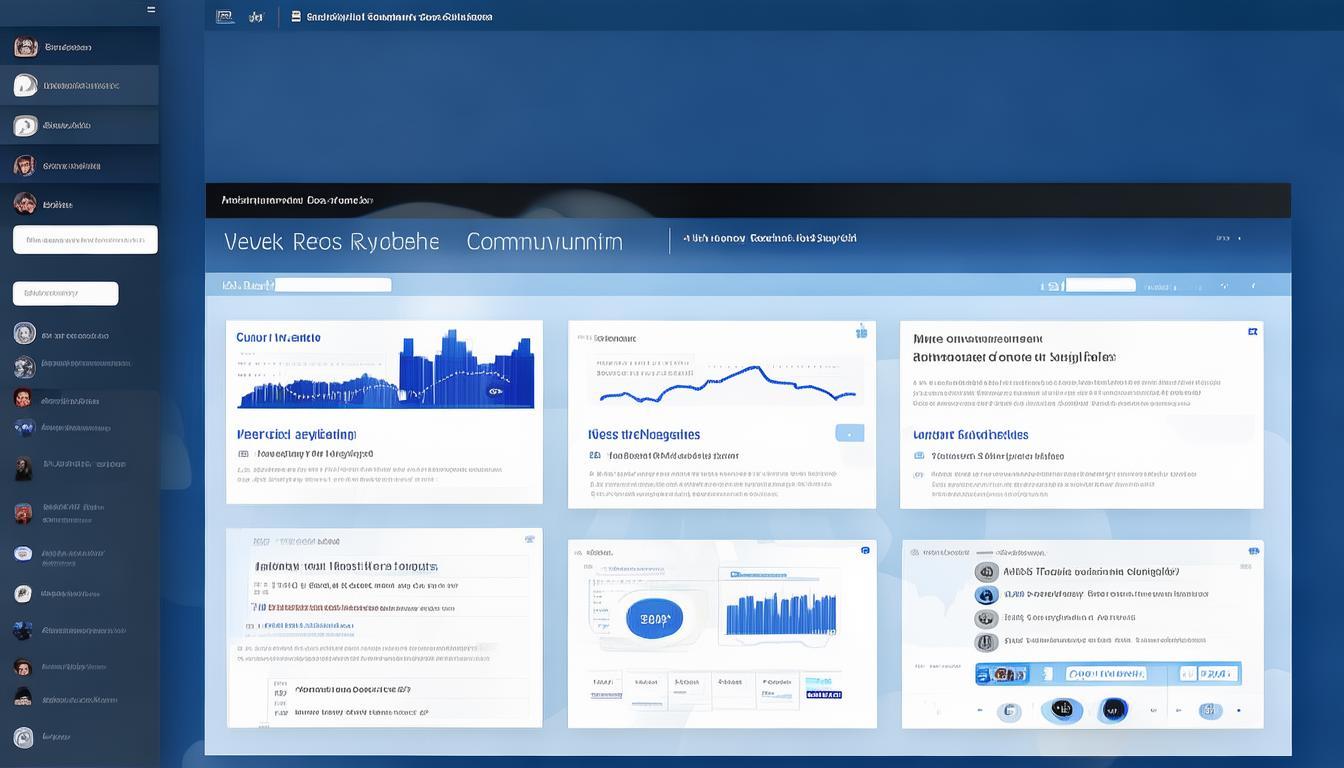Select the second highlighted sidebar item

(80, 125)
